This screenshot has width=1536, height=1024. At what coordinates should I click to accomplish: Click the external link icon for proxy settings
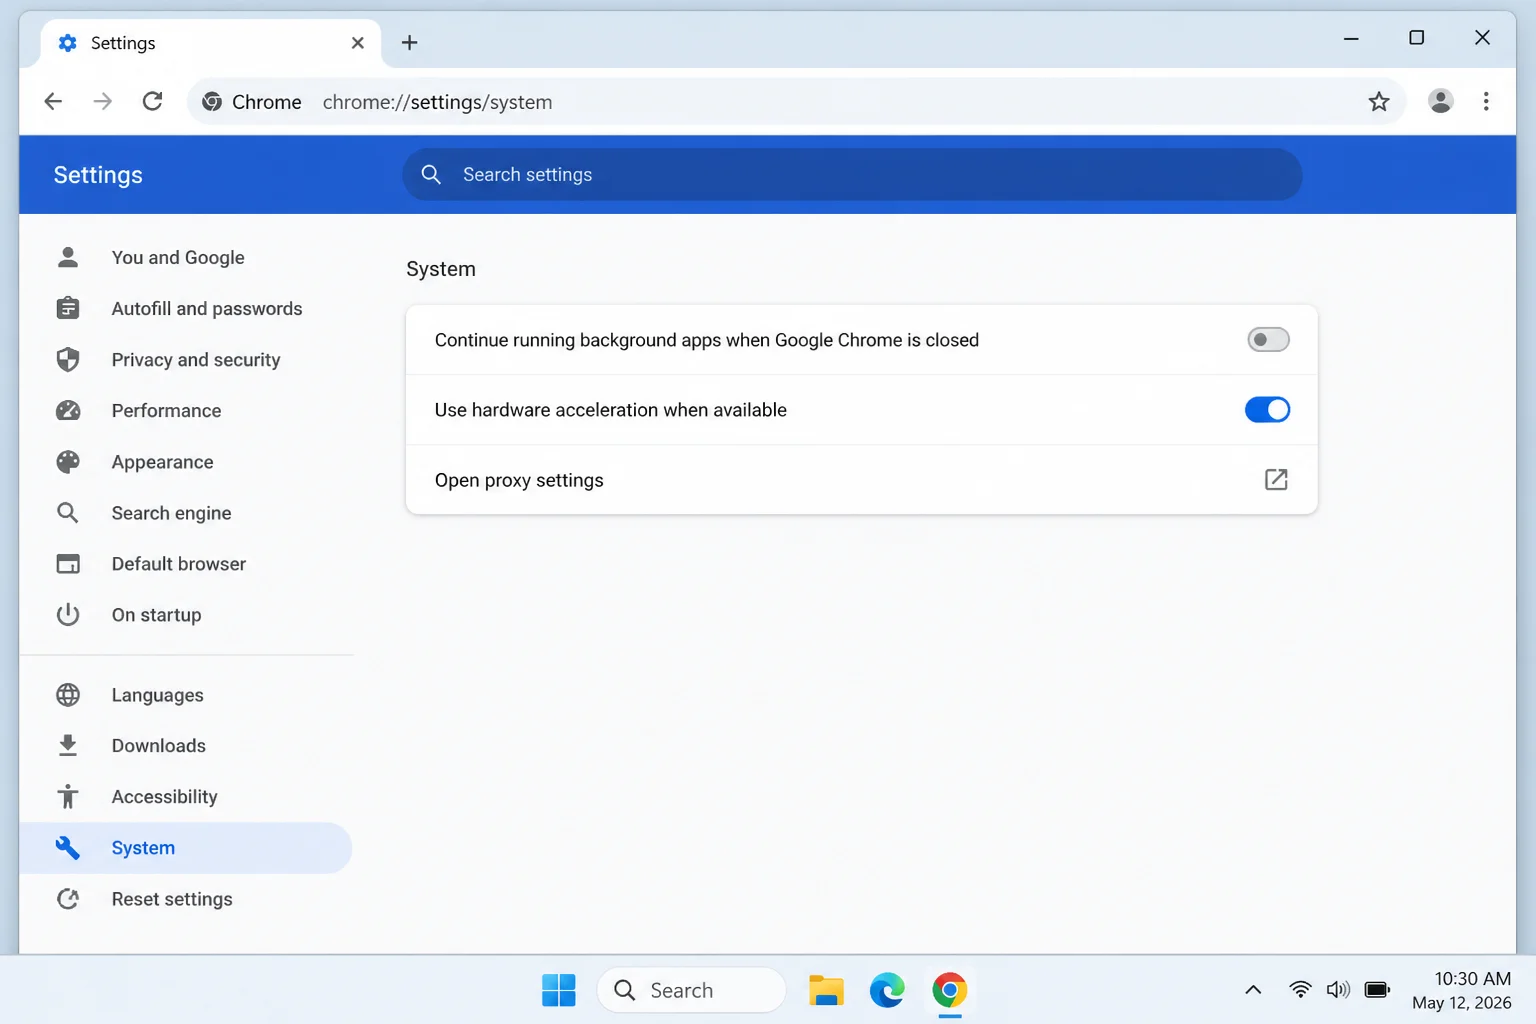tap(1276, 480)
